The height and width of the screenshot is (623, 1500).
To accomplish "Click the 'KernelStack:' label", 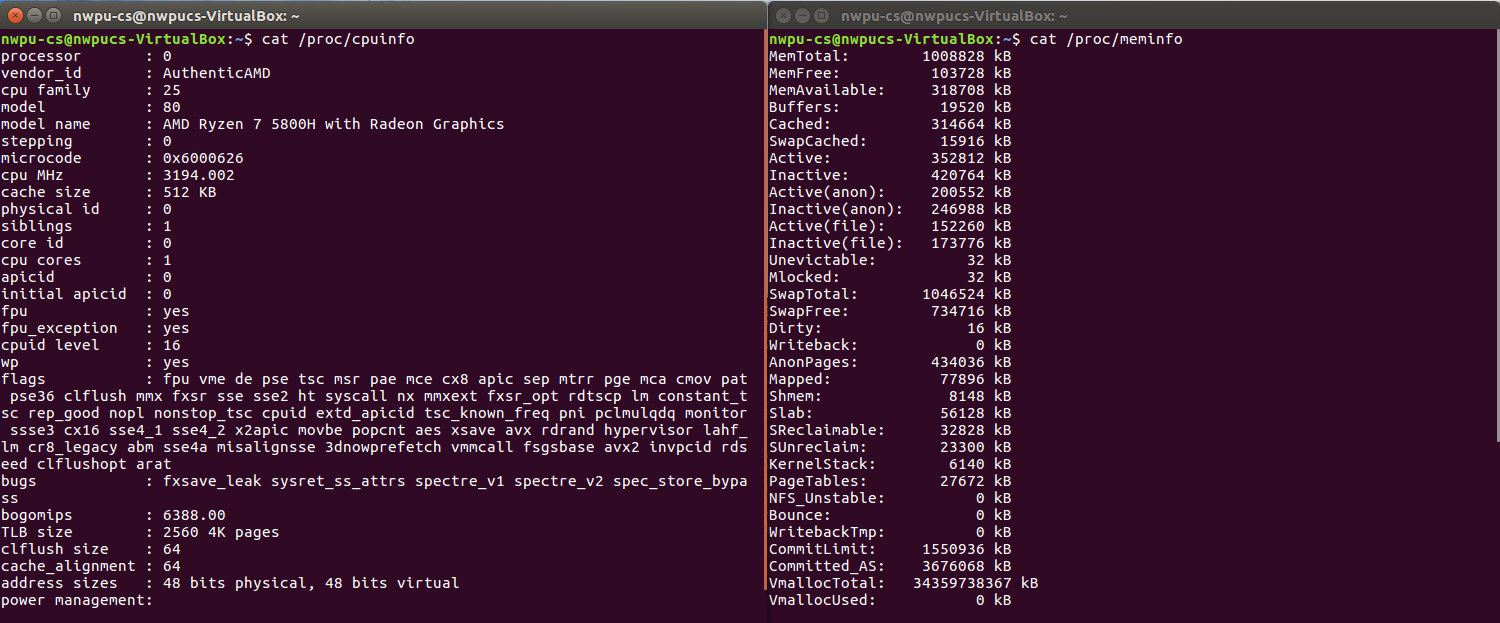I will [822, 464].
